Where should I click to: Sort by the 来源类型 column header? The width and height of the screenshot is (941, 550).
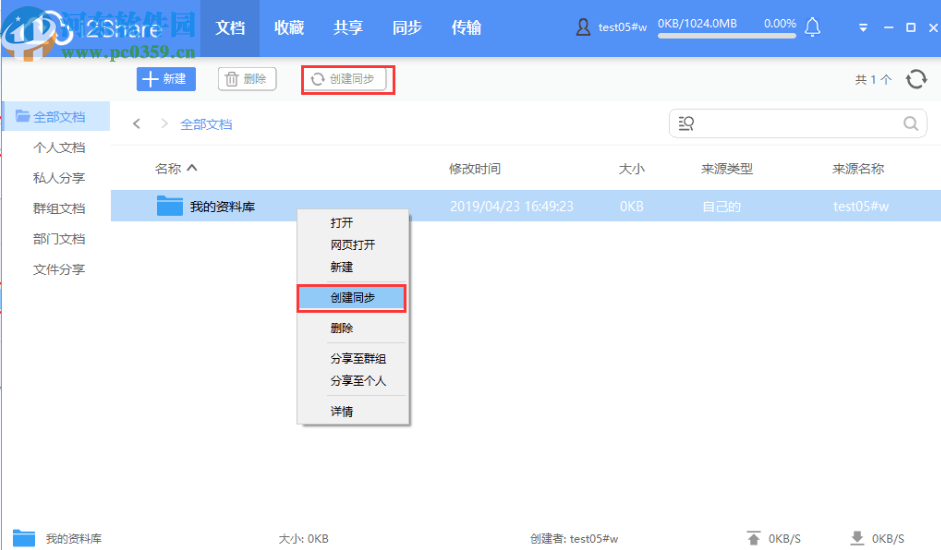[x=727, y=169]
